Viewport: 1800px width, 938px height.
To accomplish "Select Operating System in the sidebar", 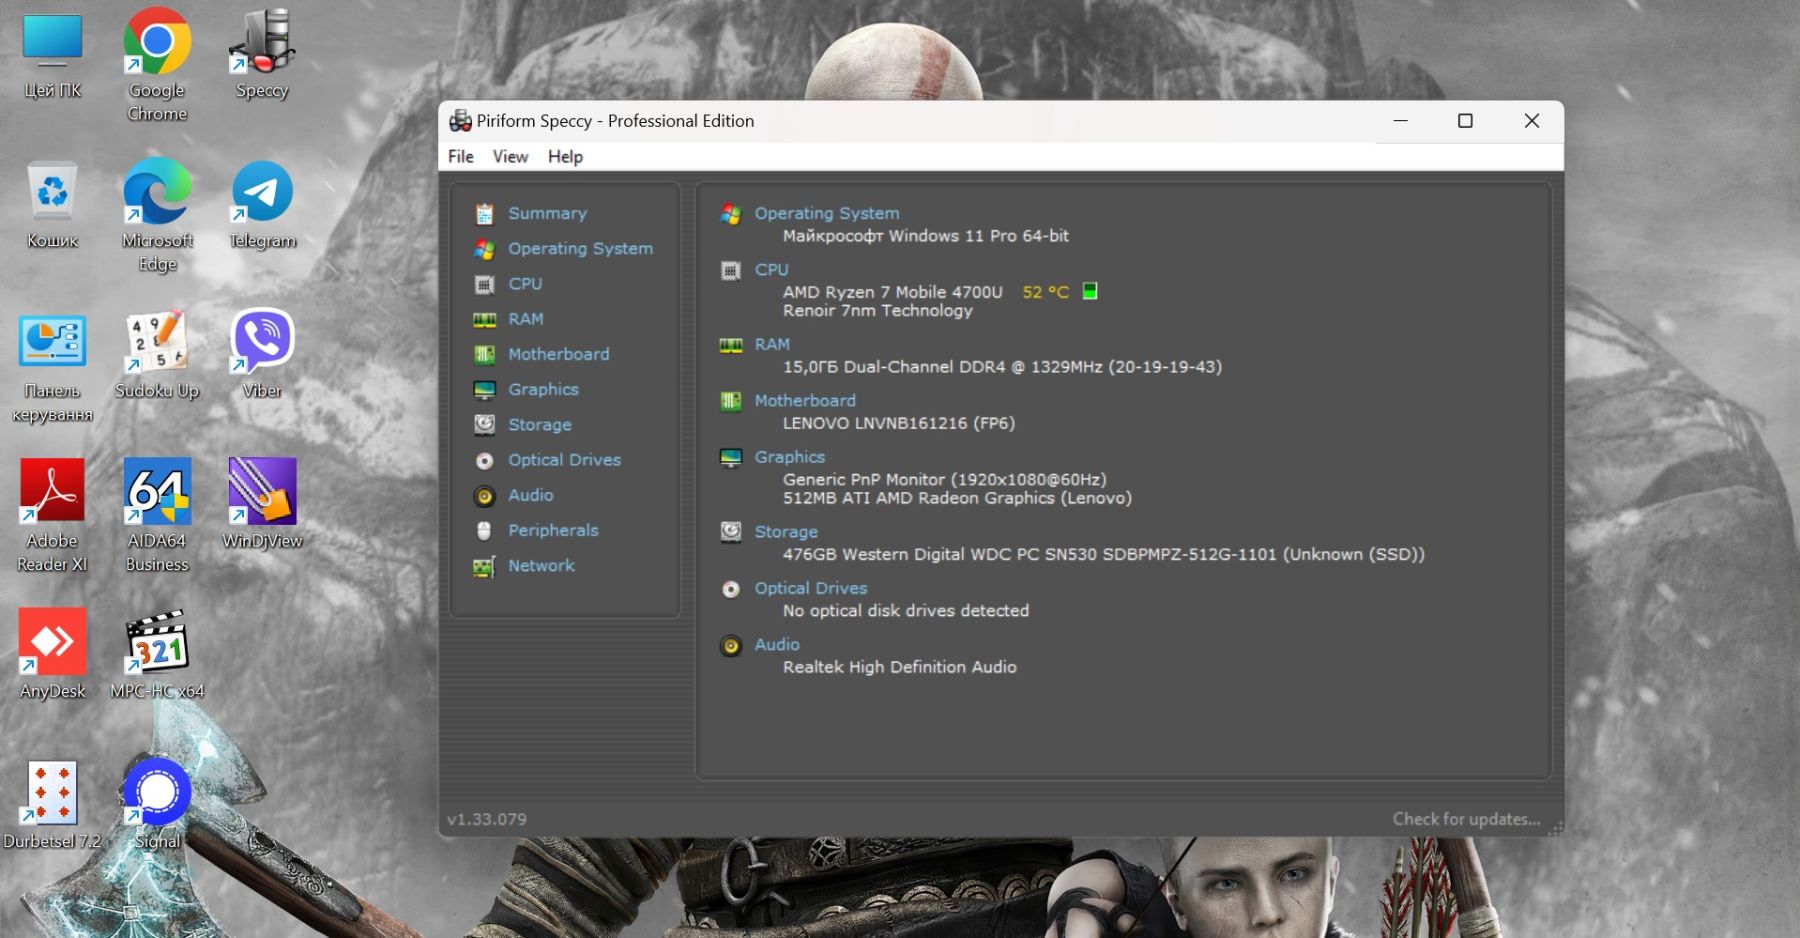I will (x=580, y=248).
